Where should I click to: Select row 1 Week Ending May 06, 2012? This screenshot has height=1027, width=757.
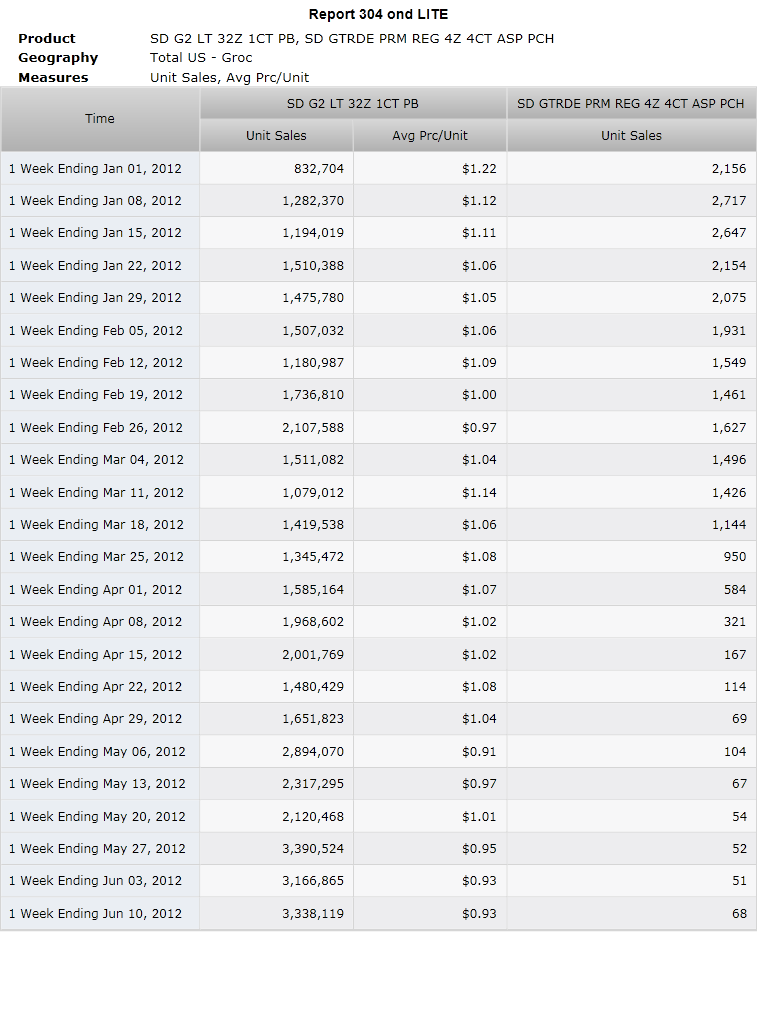378,751
